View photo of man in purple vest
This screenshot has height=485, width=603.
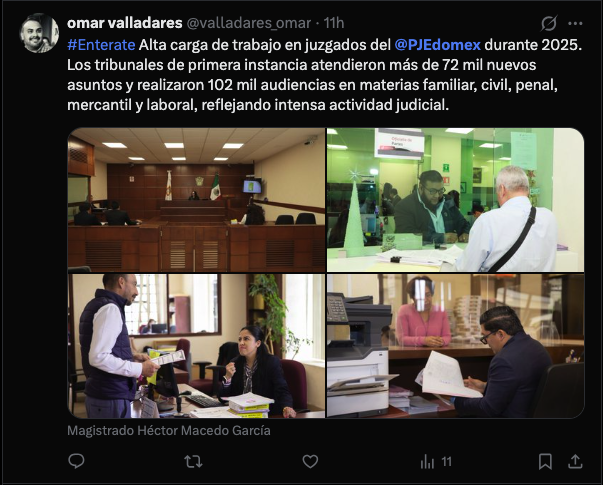click(x=197, y=346)
